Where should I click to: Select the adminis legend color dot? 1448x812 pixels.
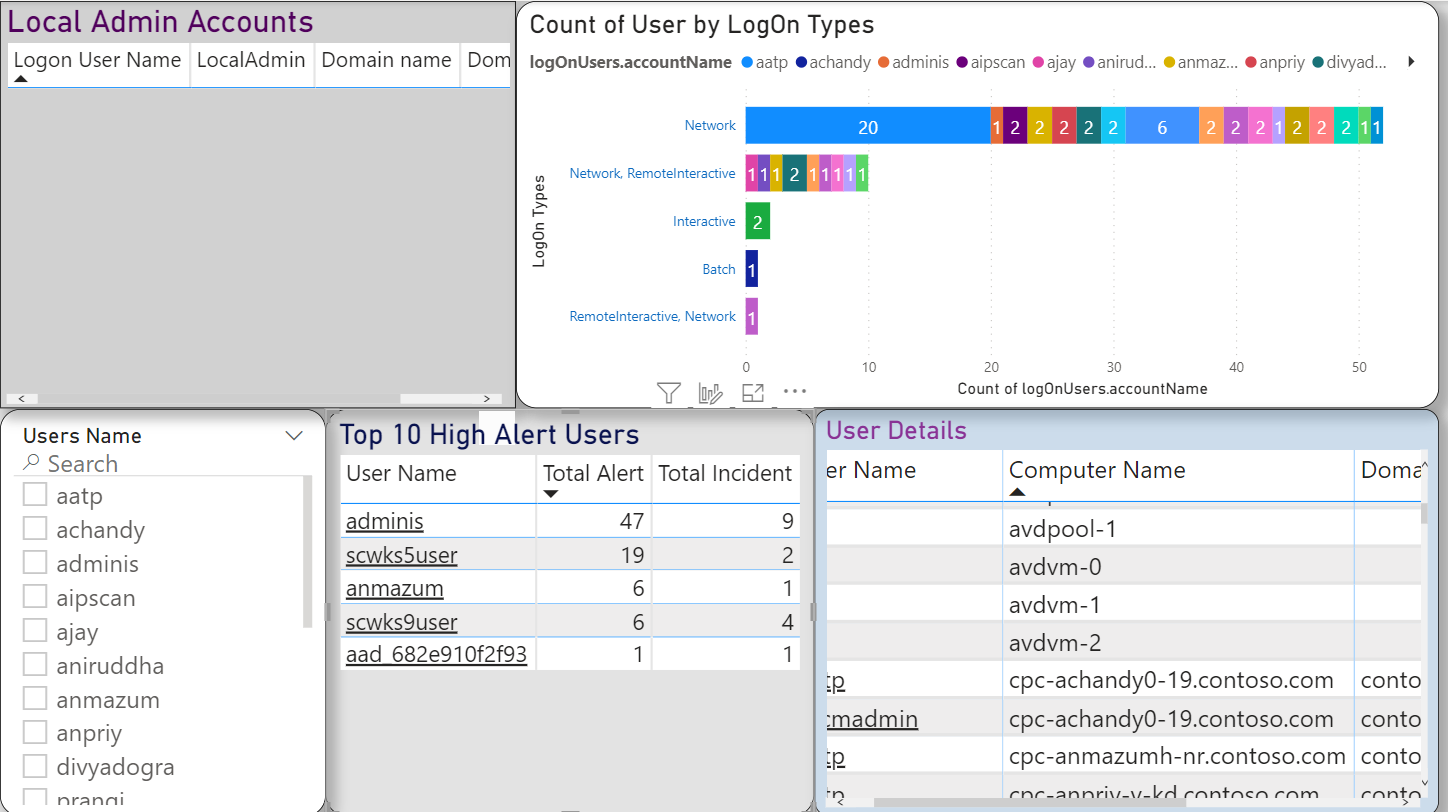(x=884, y=62)
